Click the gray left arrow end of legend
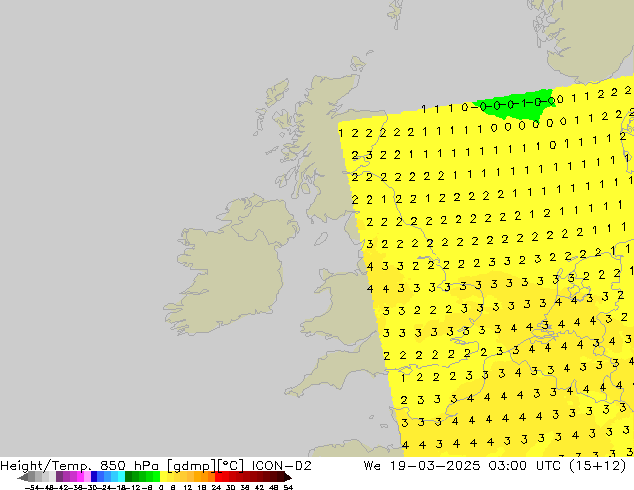The width and height of the screenshot is (634, 490). click(x=23, y=477)
